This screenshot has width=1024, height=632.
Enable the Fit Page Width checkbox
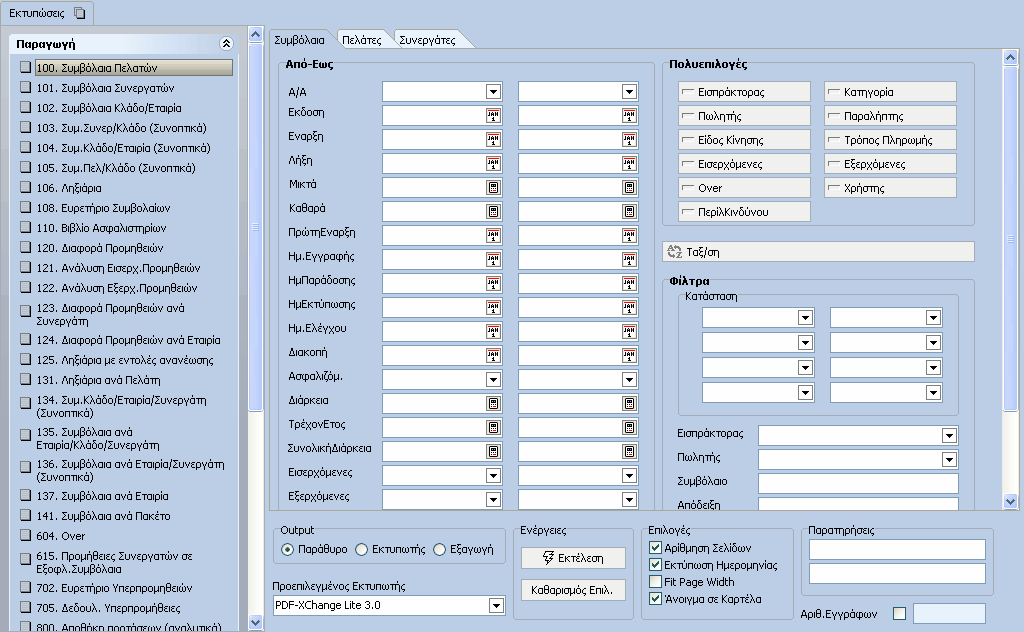tap(656, 582)
